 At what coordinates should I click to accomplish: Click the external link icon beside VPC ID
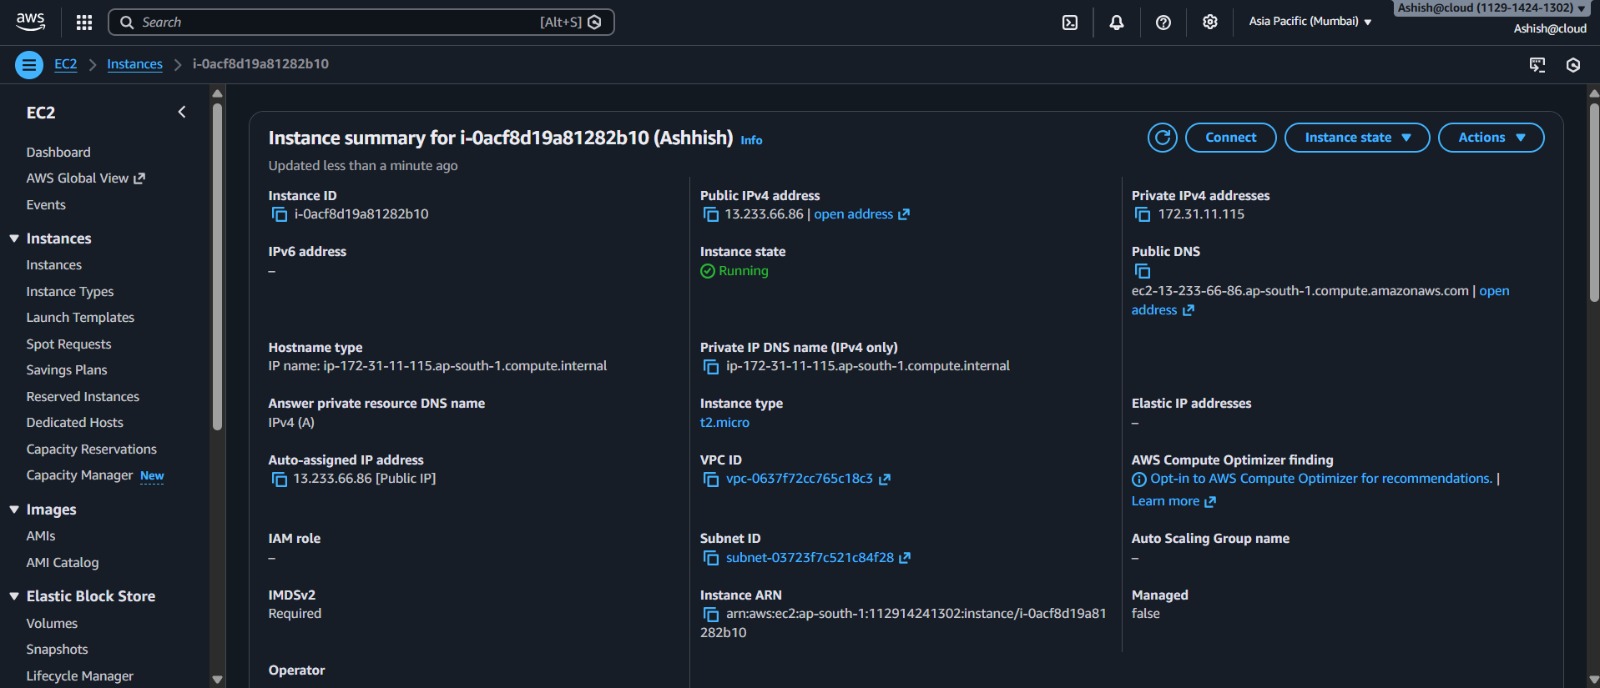point(884,479)
